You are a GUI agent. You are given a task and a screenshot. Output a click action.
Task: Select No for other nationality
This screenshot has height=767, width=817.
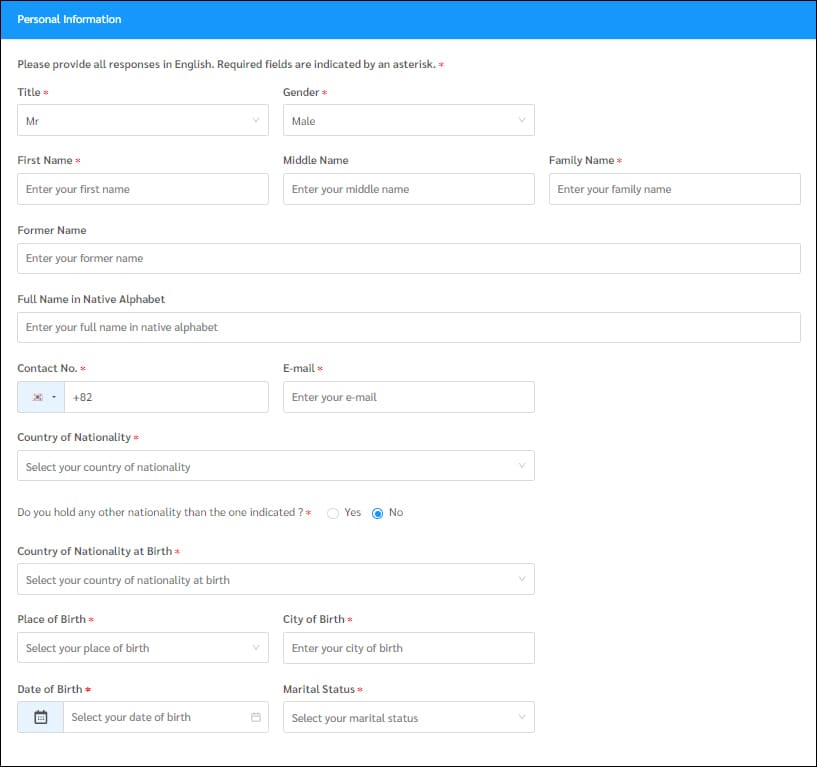[378, 513]
